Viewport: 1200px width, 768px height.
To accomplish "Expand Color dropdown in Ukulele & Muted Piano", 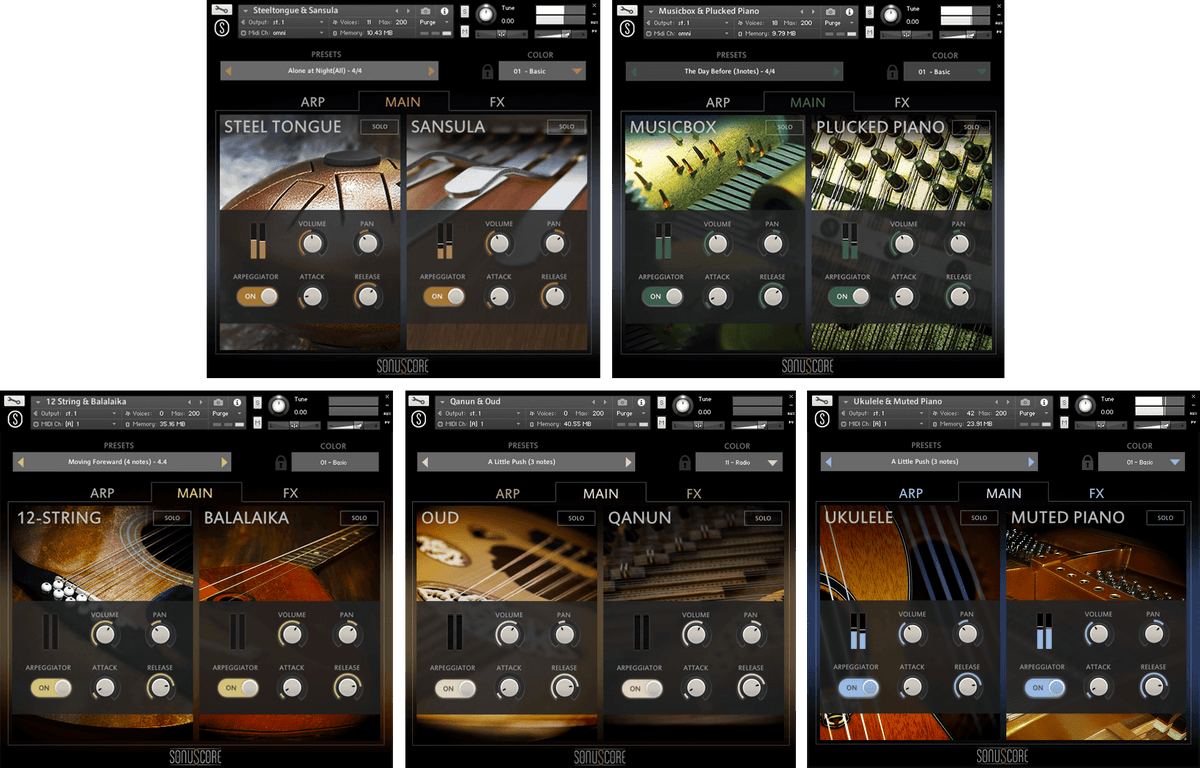I will 1141,462.
